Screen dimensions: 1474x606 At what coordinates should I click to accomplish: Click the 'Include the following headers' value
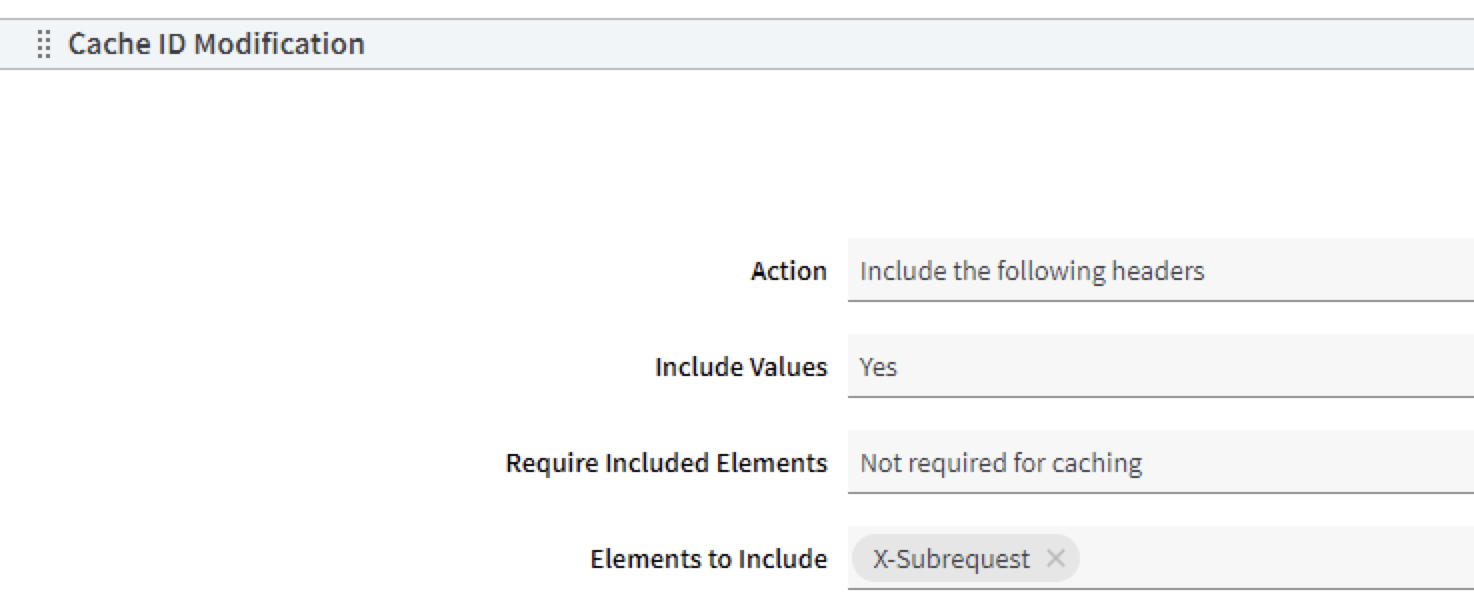(x=1032, y=271)
